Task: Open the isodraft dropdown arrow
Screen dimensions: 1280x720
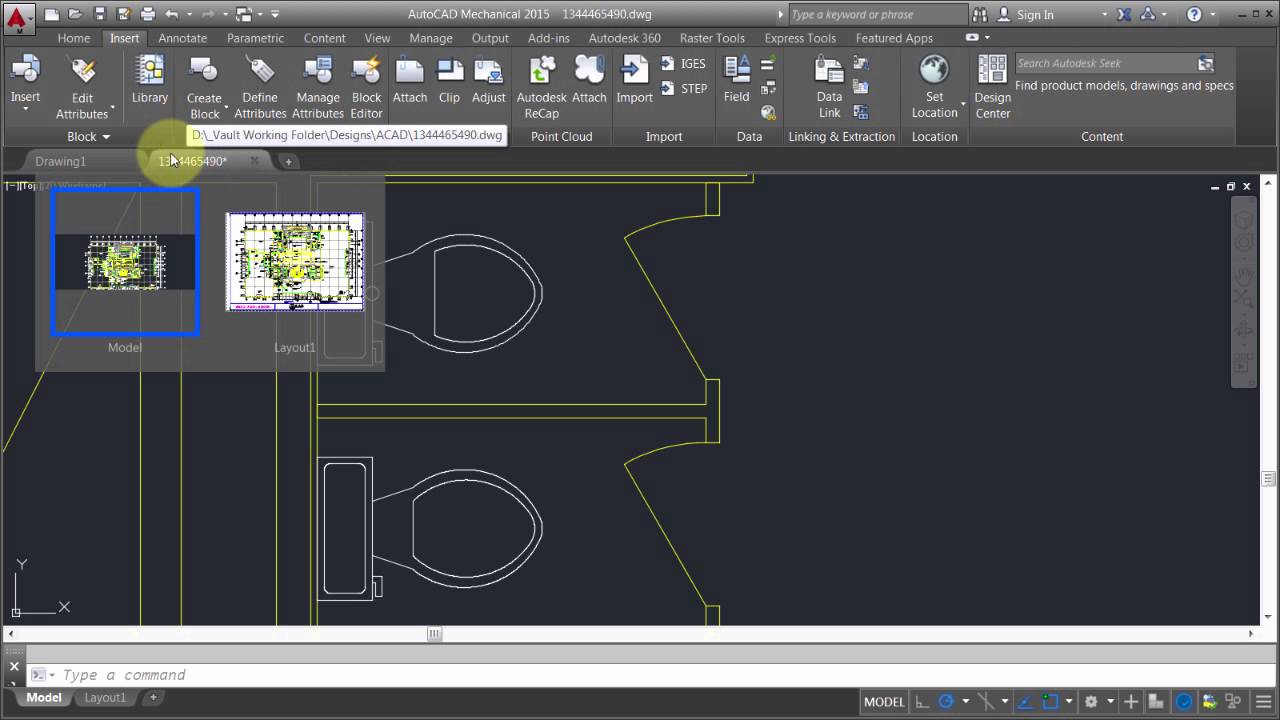Action: [x=1004, y=702]
